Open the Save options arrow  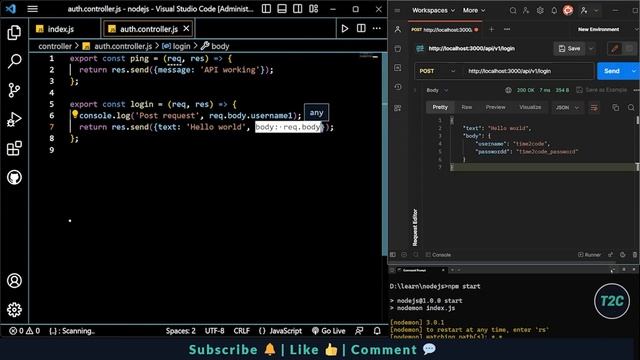click(591, 49)
